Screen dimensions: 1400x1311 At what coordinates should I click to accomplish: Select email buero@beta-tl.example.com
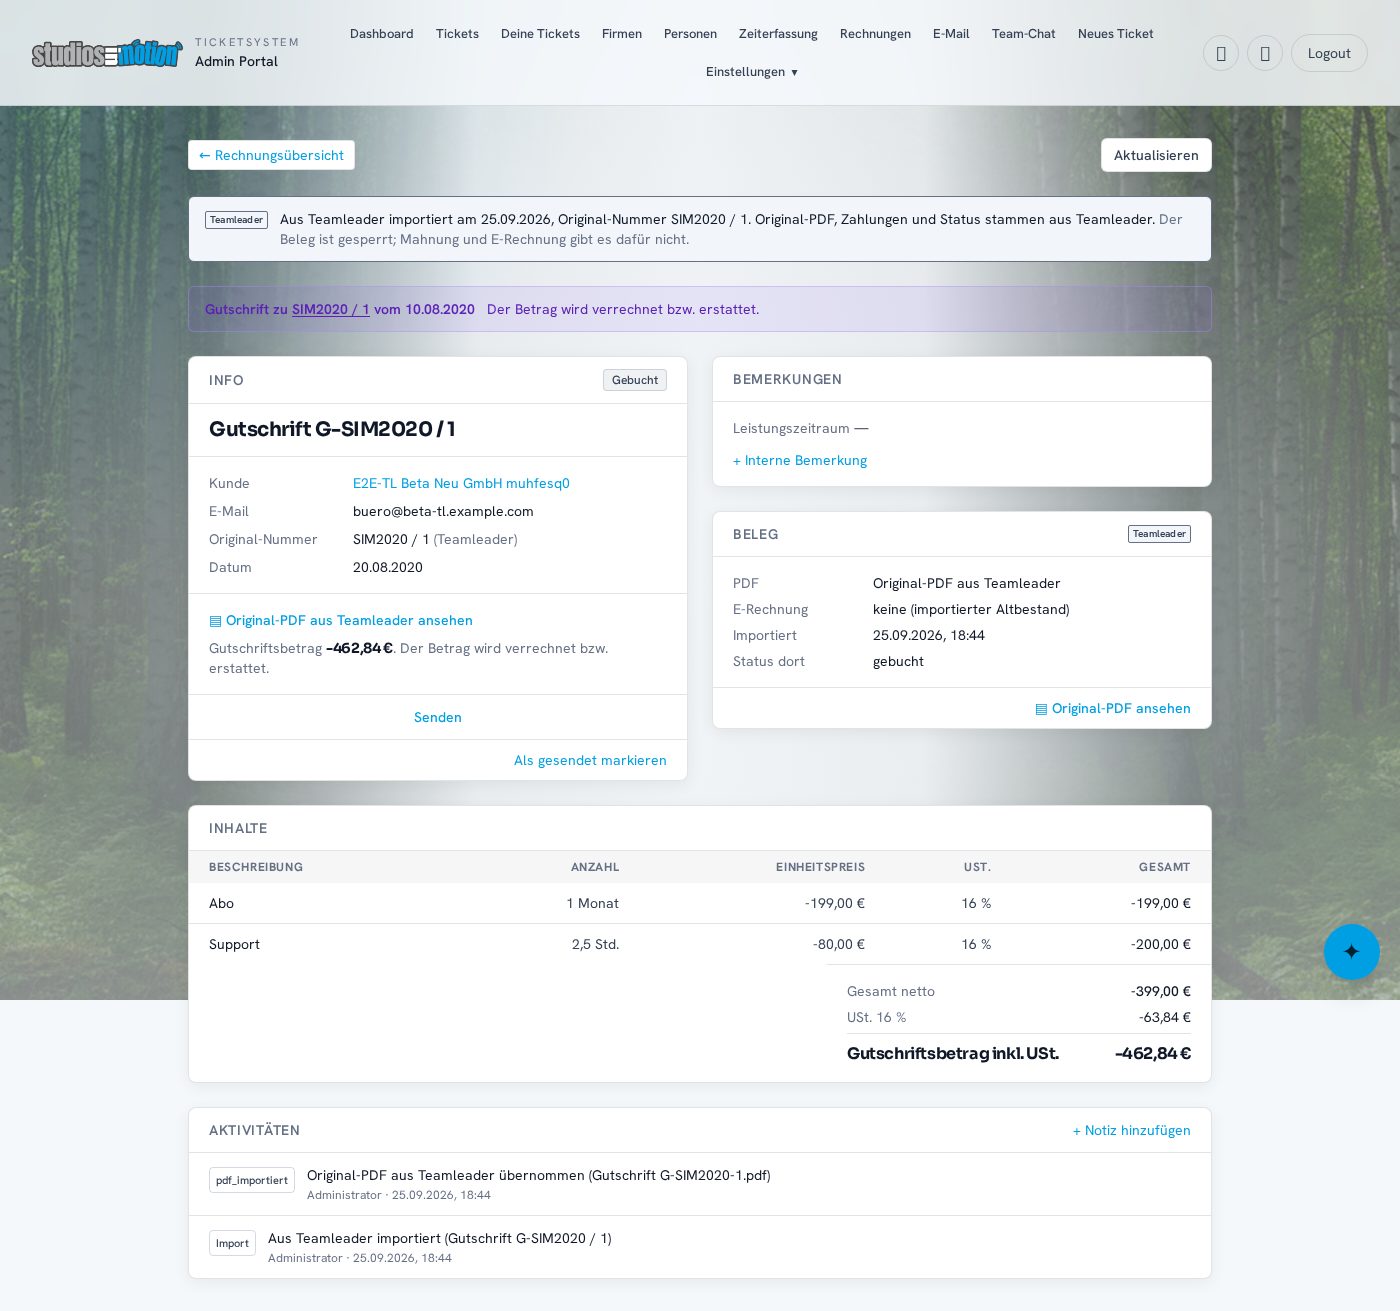tap(443, 511)
